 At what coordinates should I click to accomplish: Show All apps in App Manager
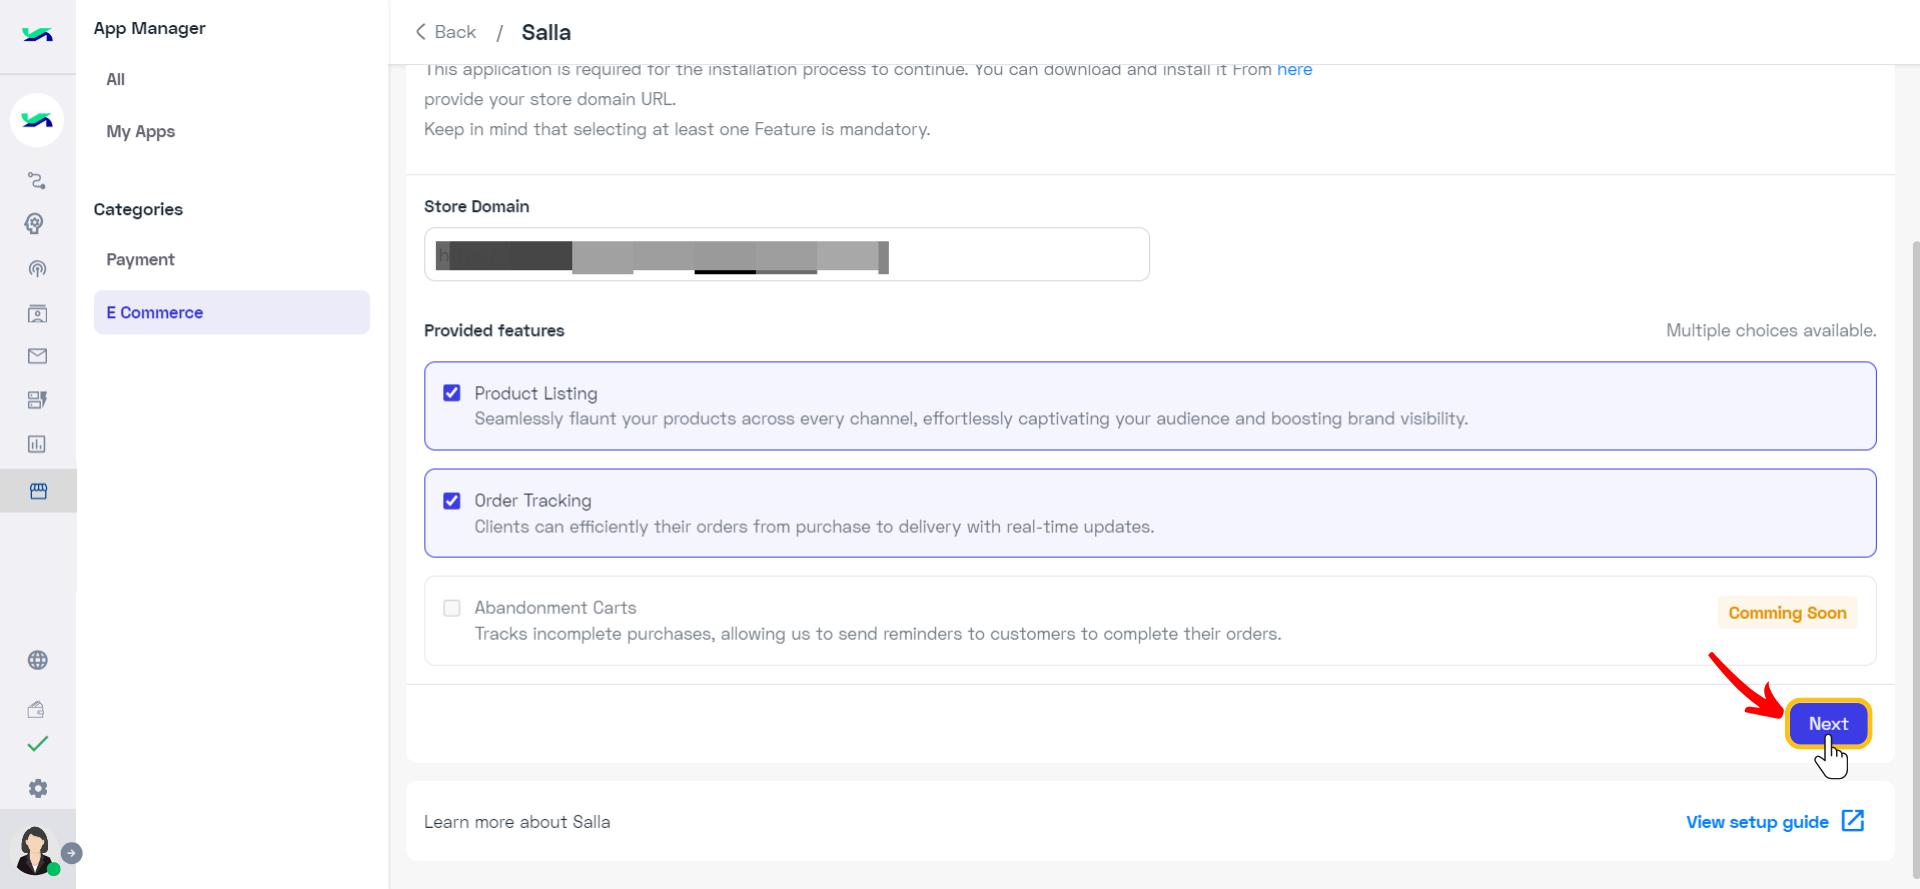[116, 79]
